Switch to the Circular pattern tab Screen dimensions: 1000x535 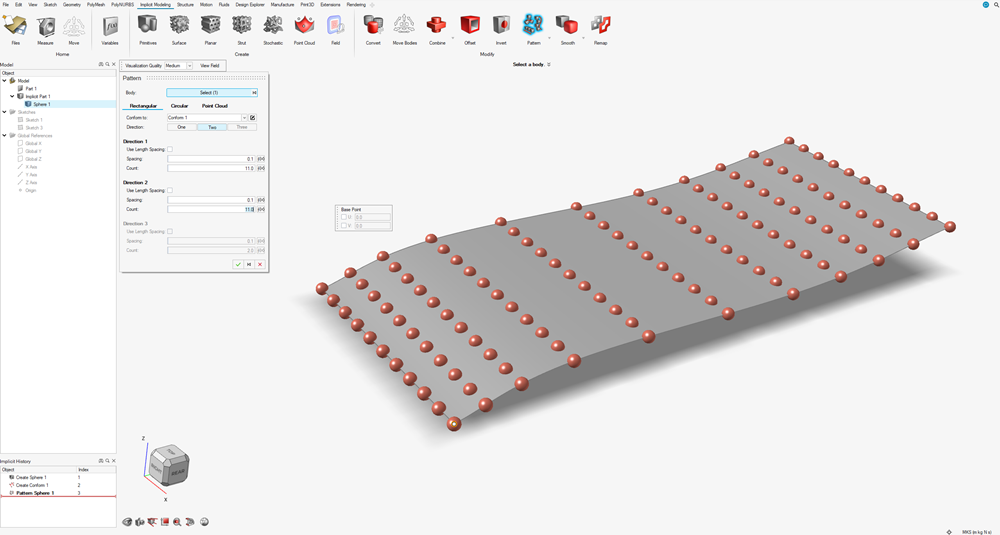tap(179, 105)
